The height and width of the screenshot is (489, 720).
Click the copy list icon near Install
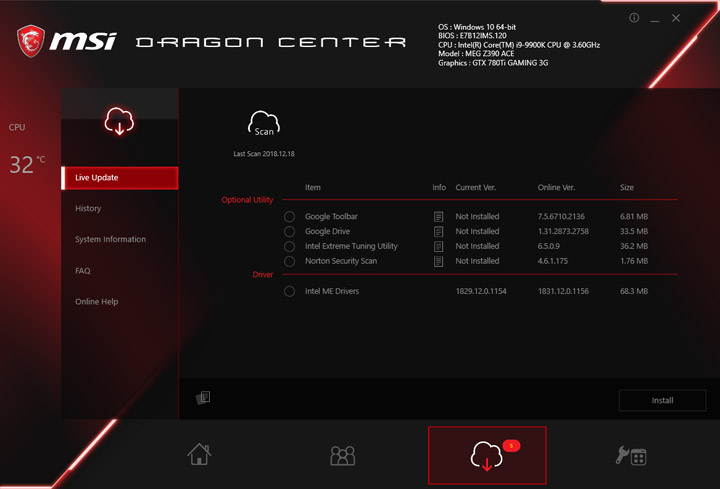click(x=203, y=398)
